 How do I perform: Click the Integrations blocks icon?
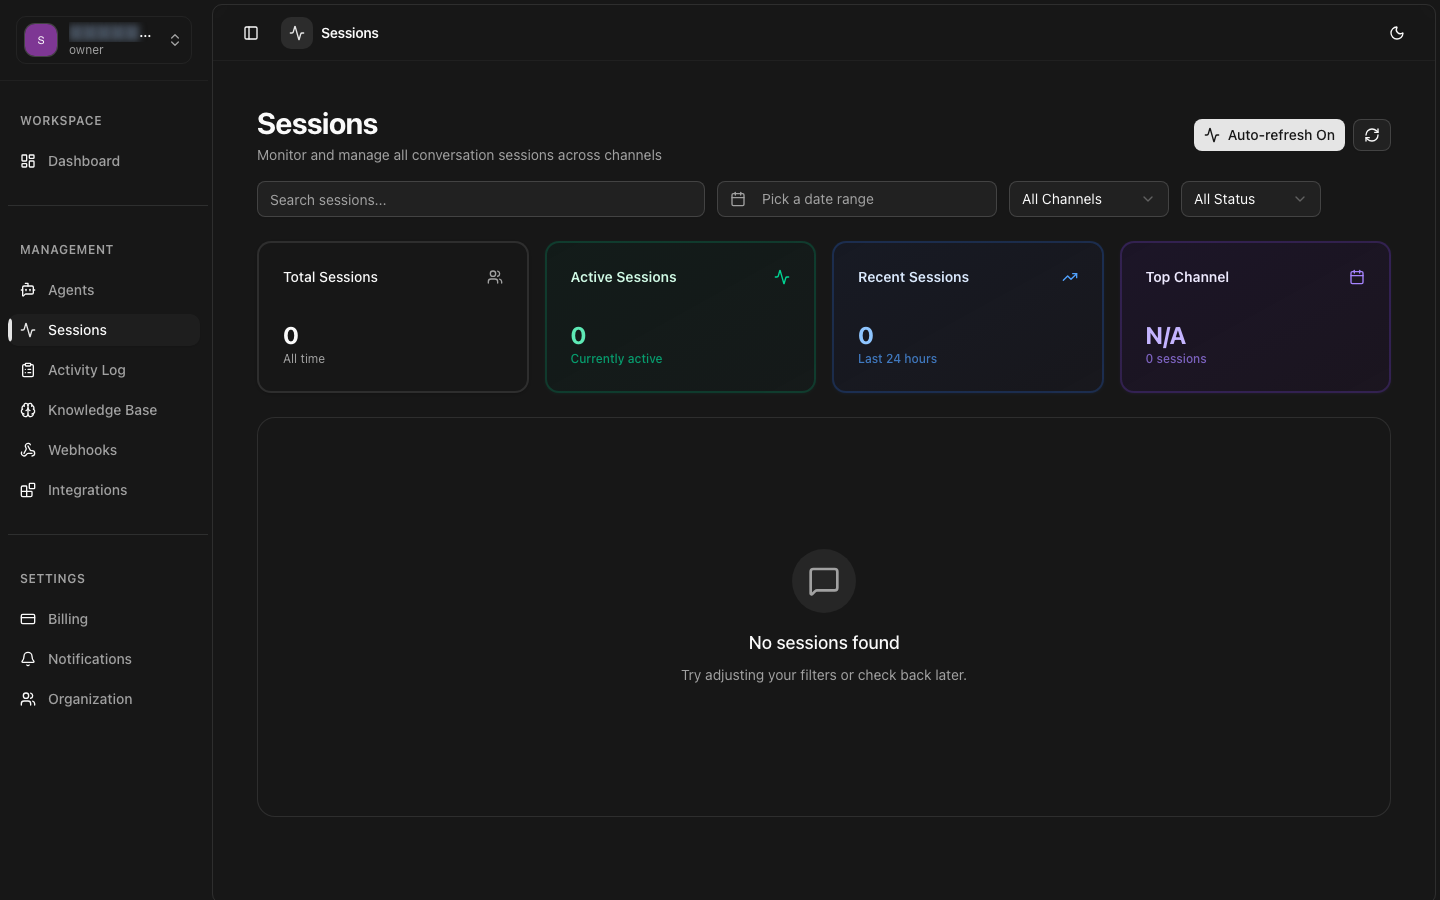pyautogui.click(x=28, y=490)
